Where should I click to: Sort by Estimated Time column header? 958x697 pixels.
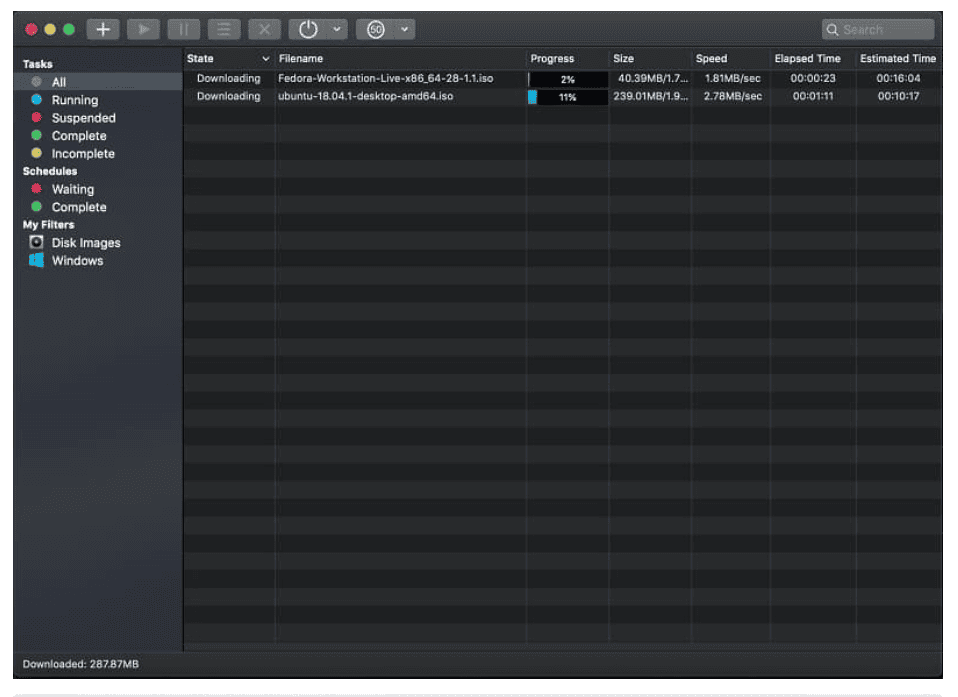pyautogui.click(x=898, y=59)
